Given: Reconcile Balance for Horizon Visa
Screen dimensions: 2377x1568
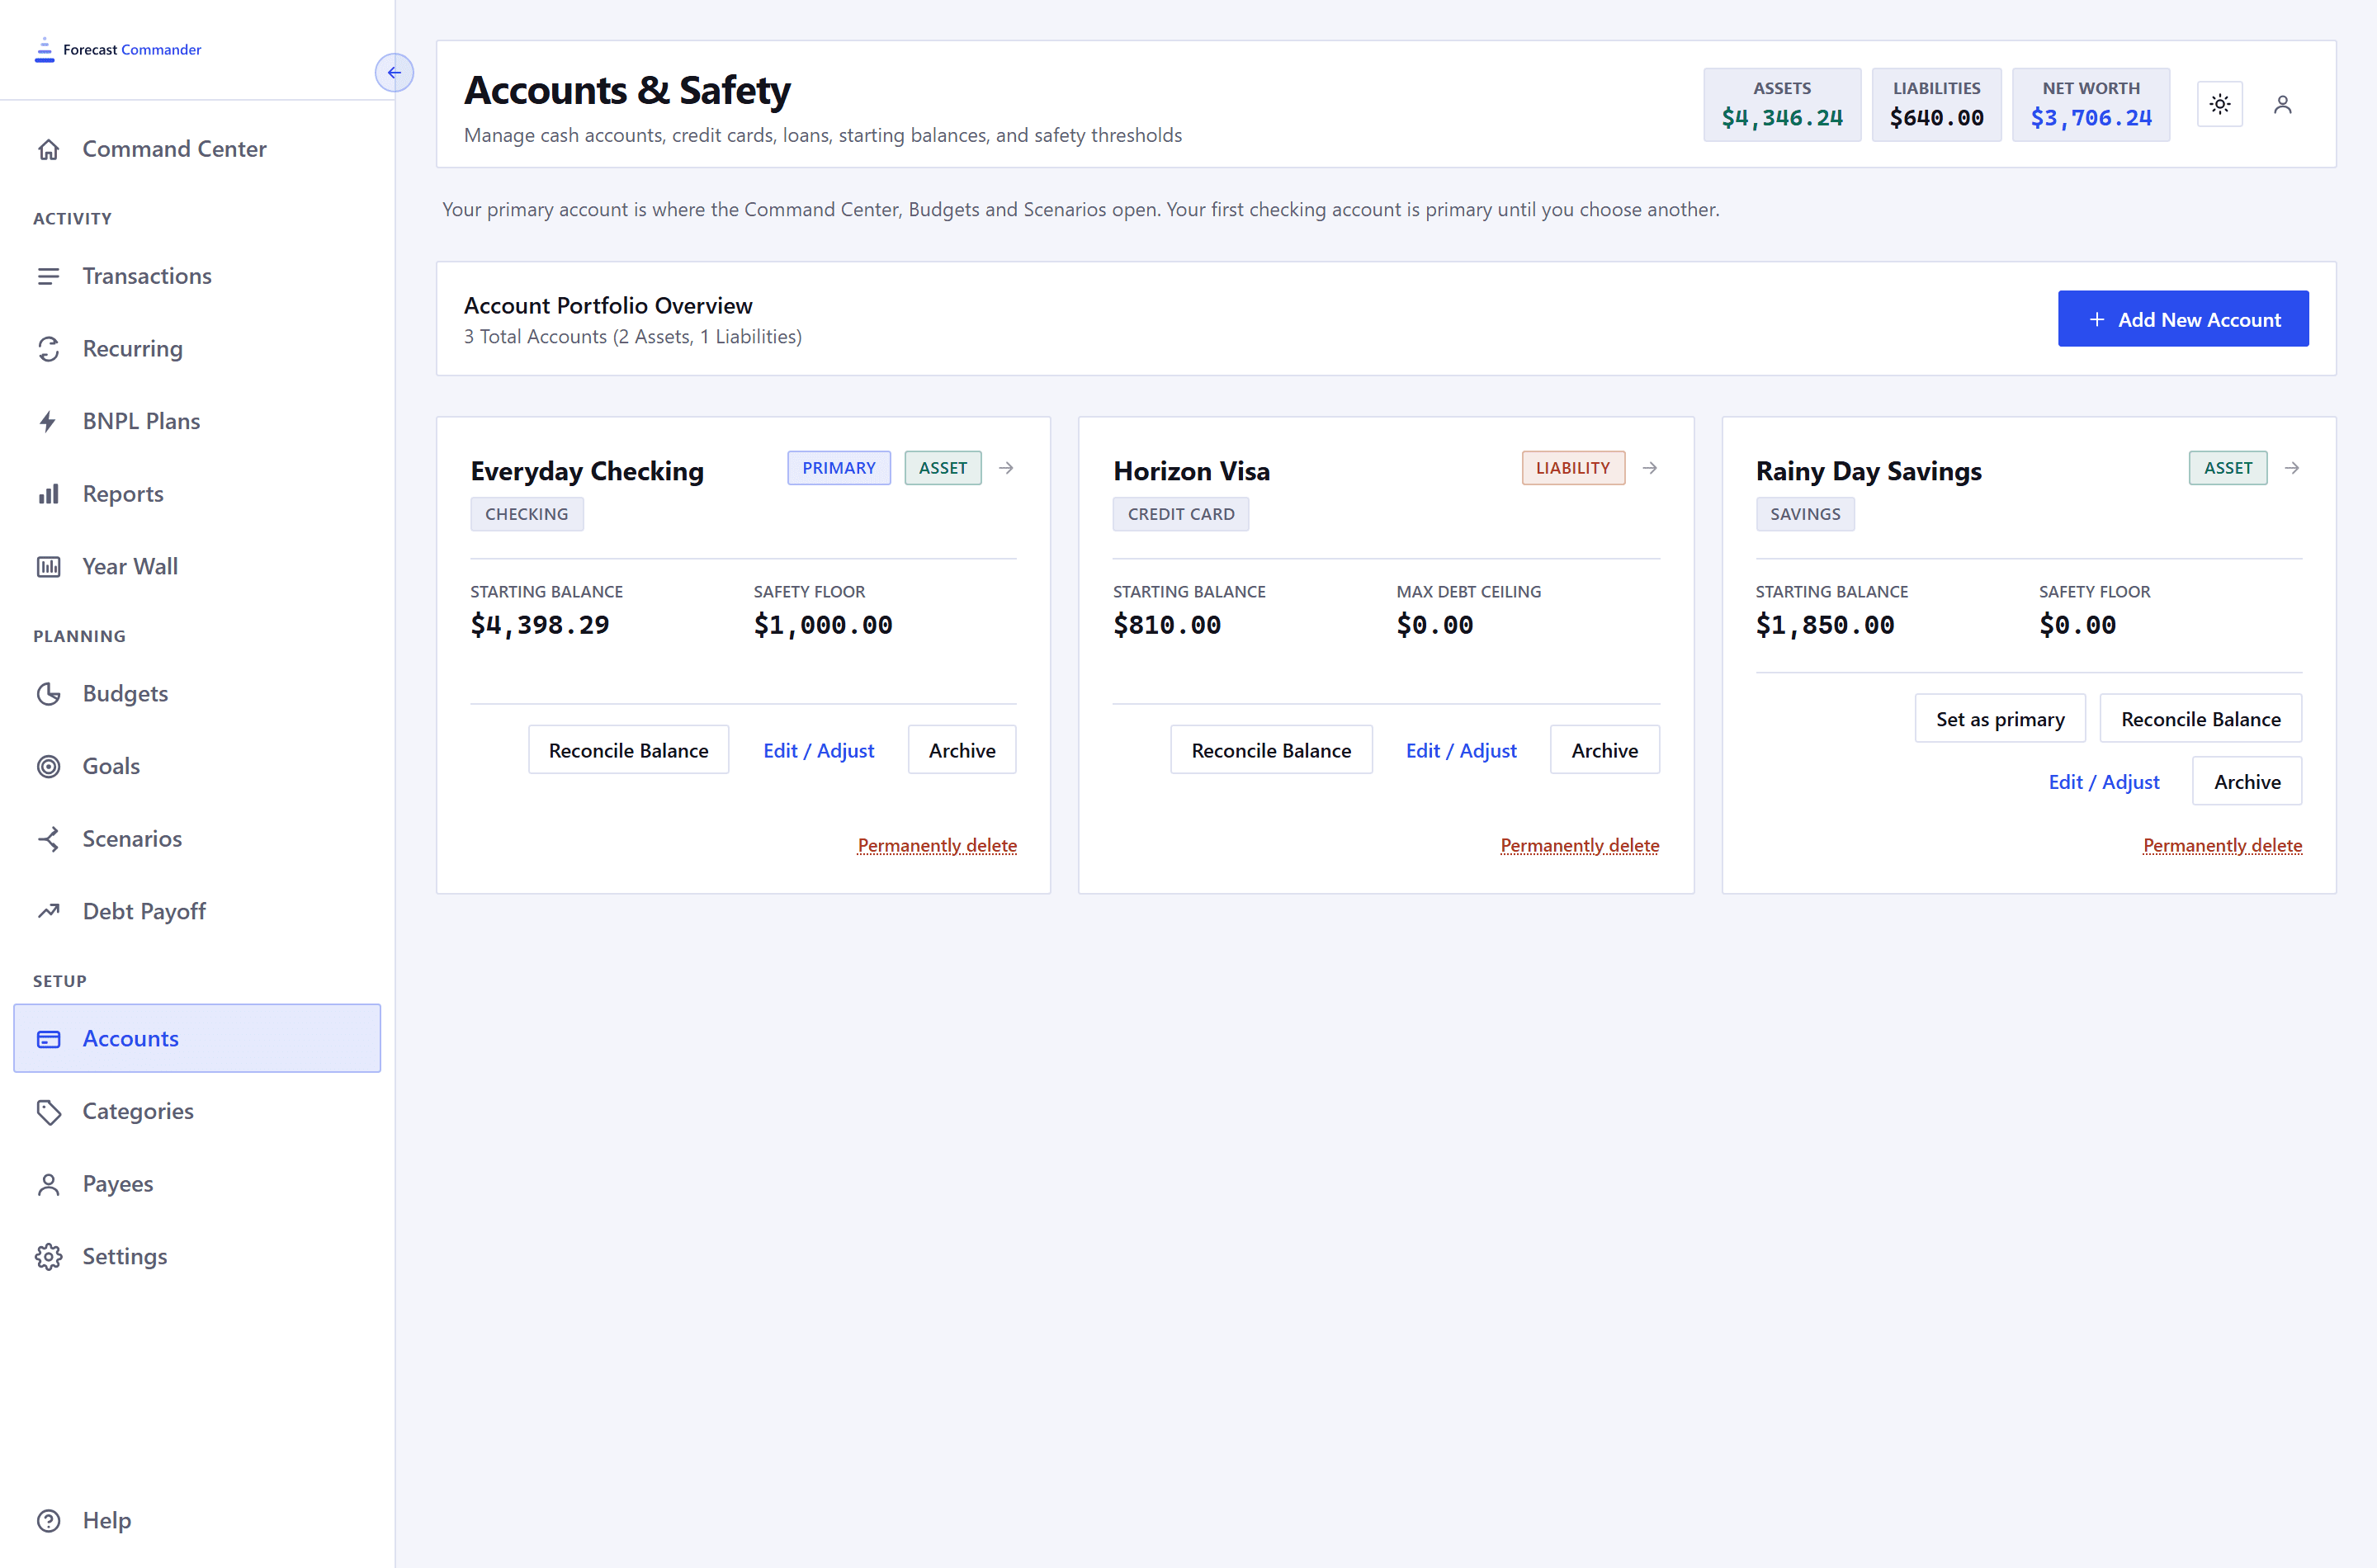Looking at the screenshot, I should click(x=1271, y=750).
